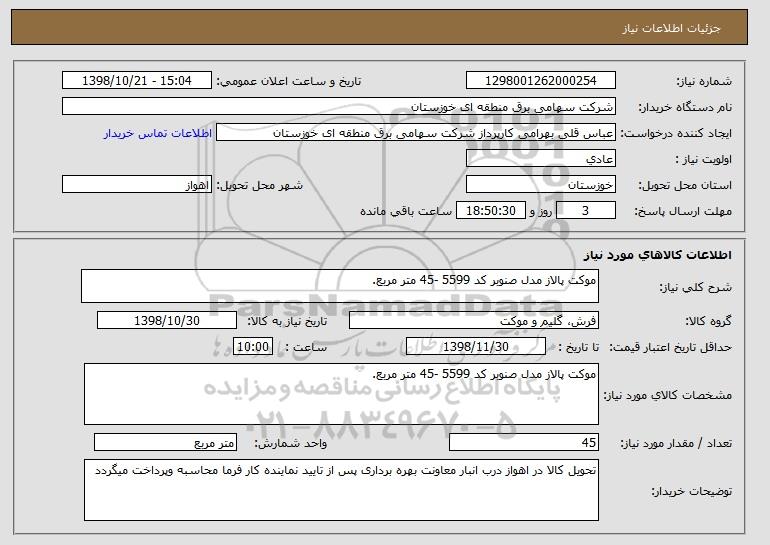Select the goods group field فرش، گليم و موکت
Screen dimensions: 770x545
click(x=474, y=321)
